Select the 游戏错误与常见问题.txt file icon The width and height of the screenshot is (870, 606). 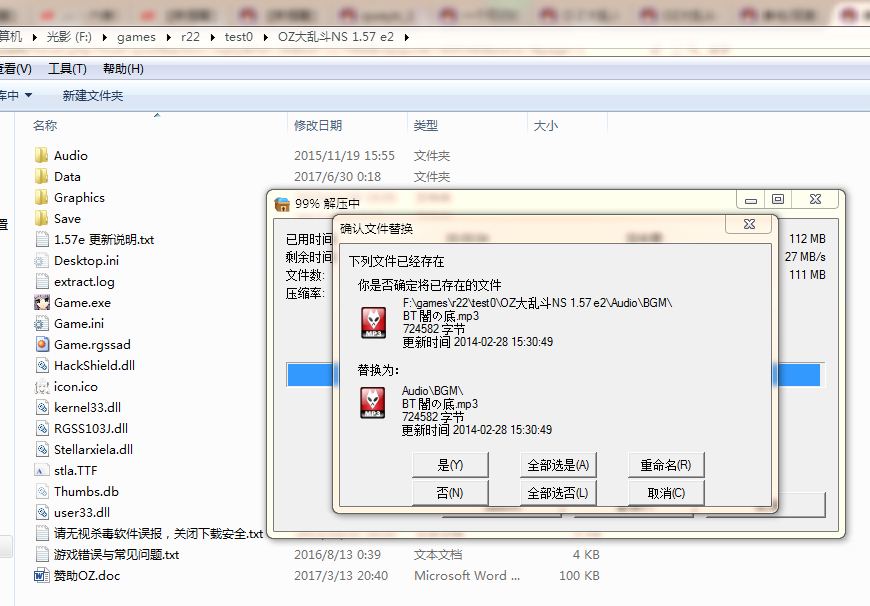[42, 554]
